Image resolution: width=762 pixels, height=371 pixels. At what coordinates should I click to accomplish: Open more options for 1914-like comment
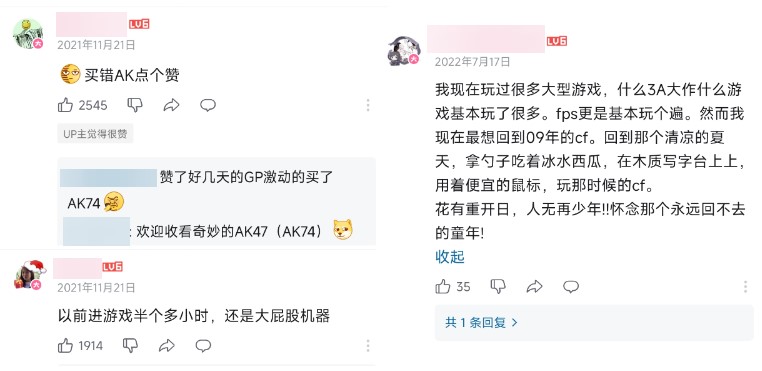pyautogui.click(x=368, y=346)
